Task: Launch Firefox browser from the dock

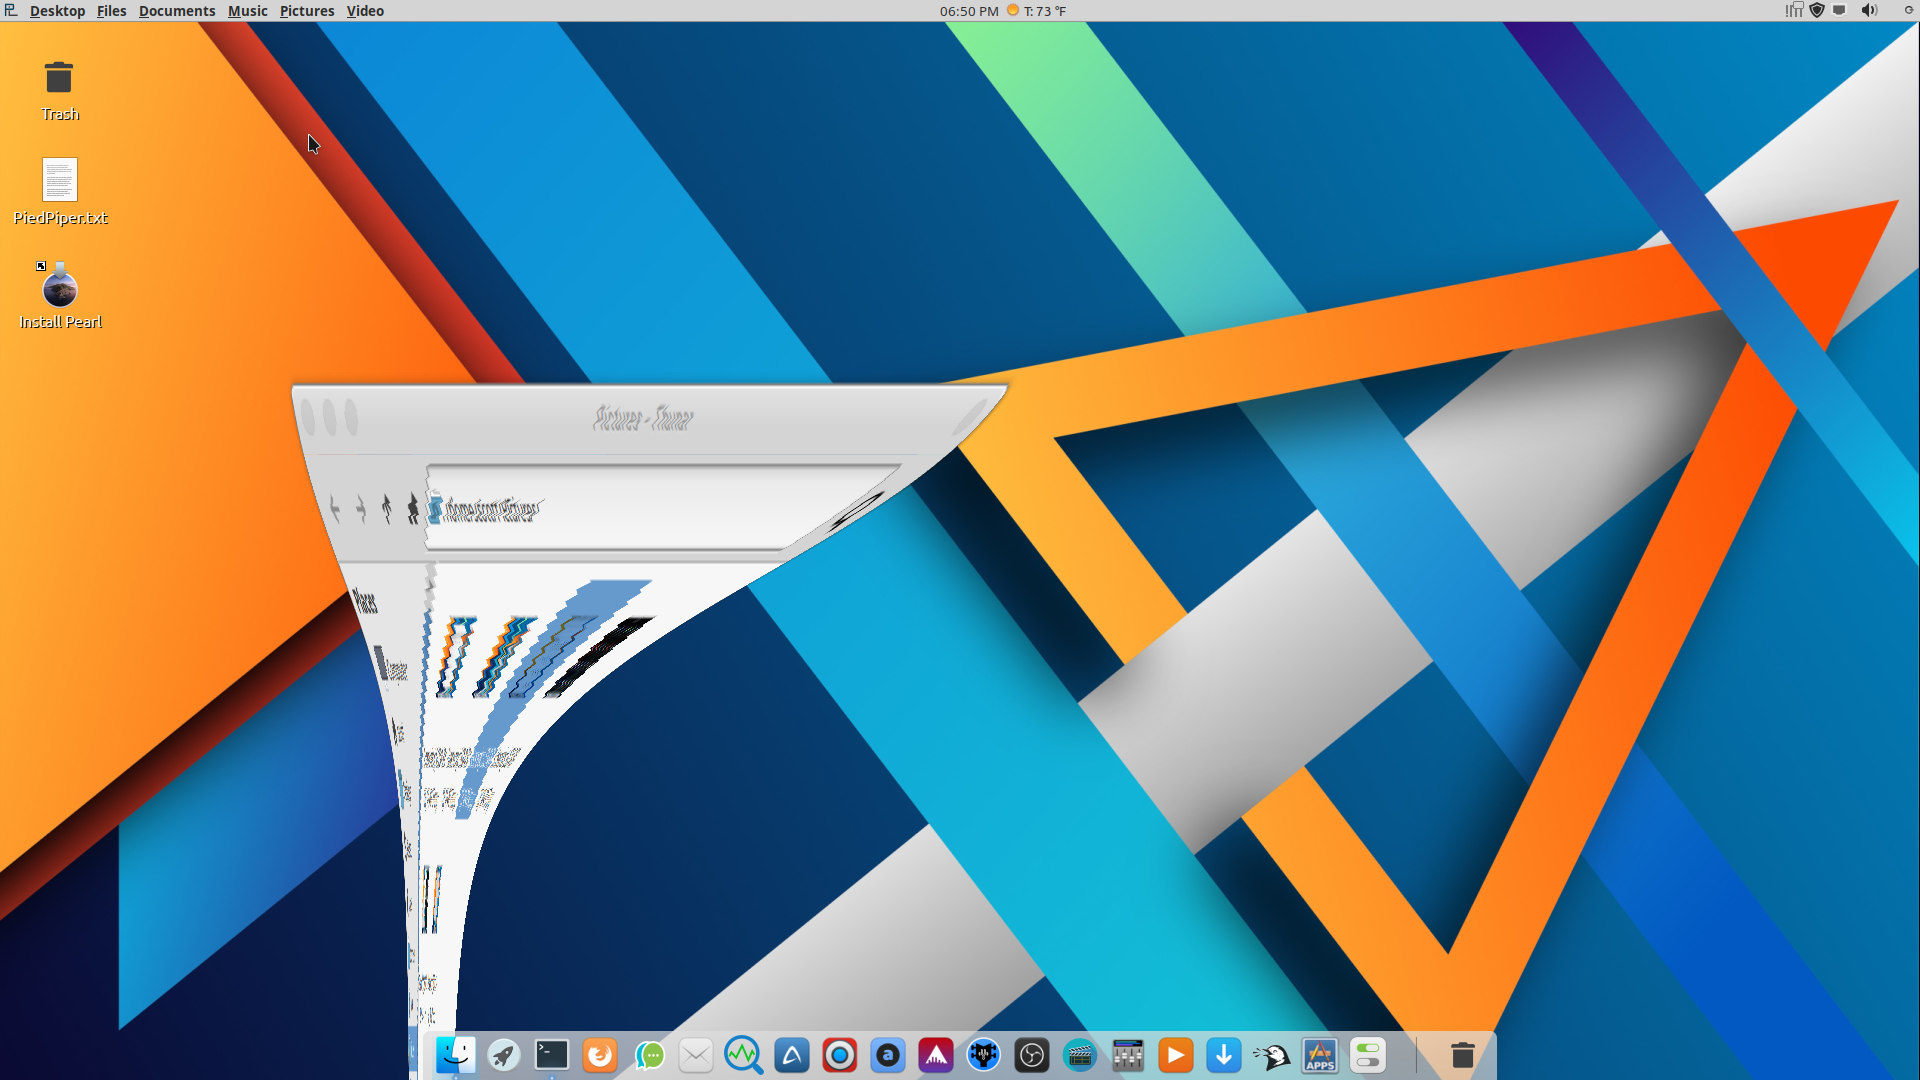Action: [x=600, y=1055]
